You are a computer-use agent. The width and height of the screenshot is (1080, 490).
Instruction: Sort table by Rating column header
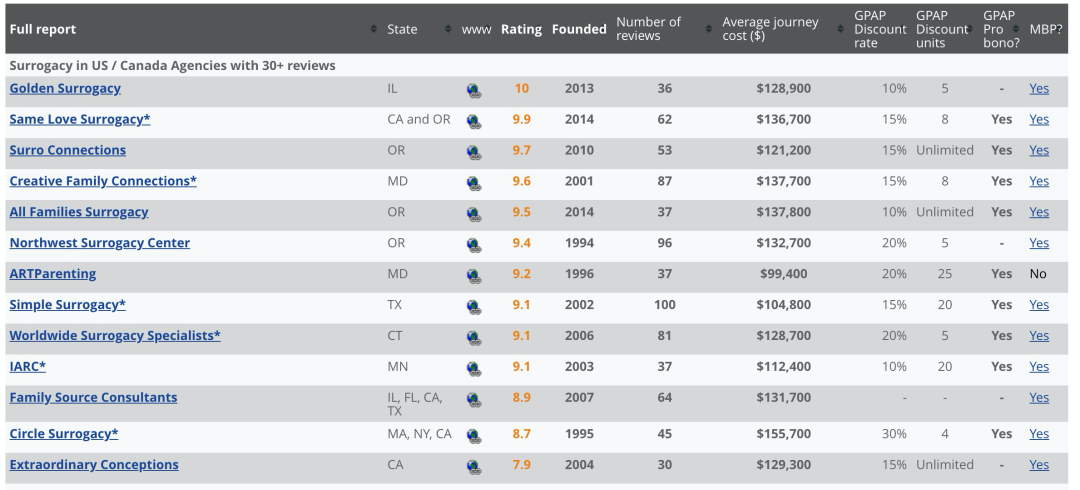click(x=521, y=29)
